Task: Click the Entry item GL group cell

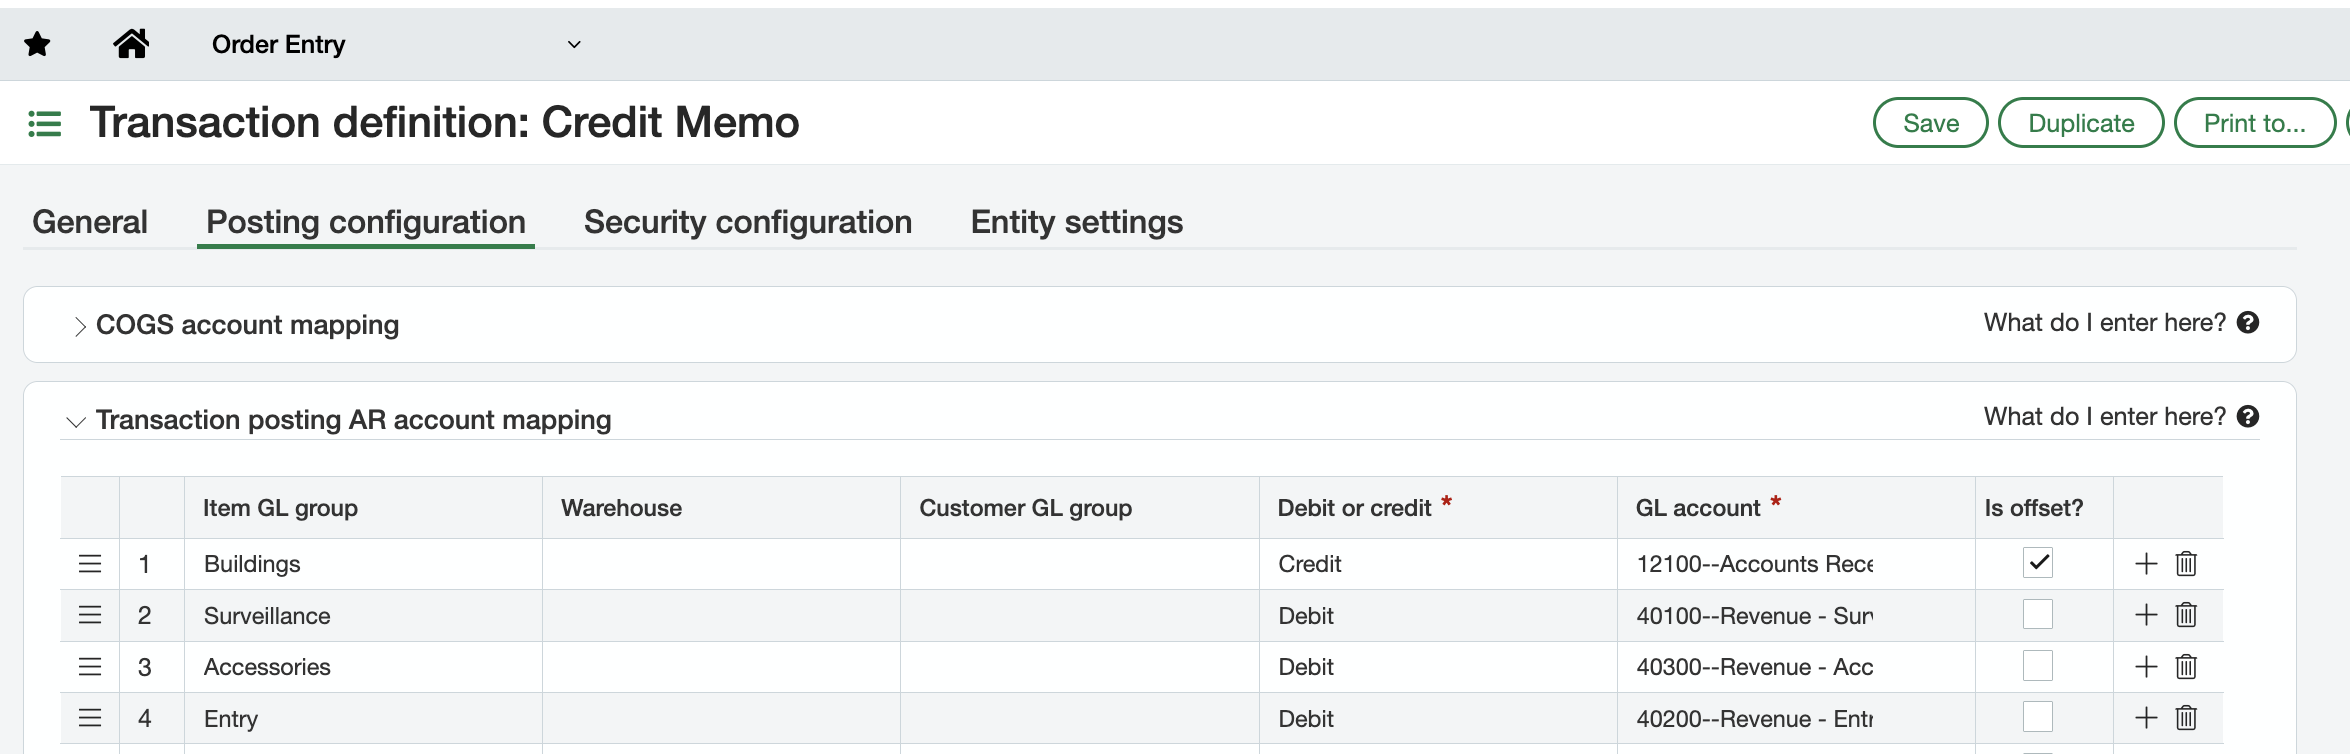Action: [x=363, y=718]
